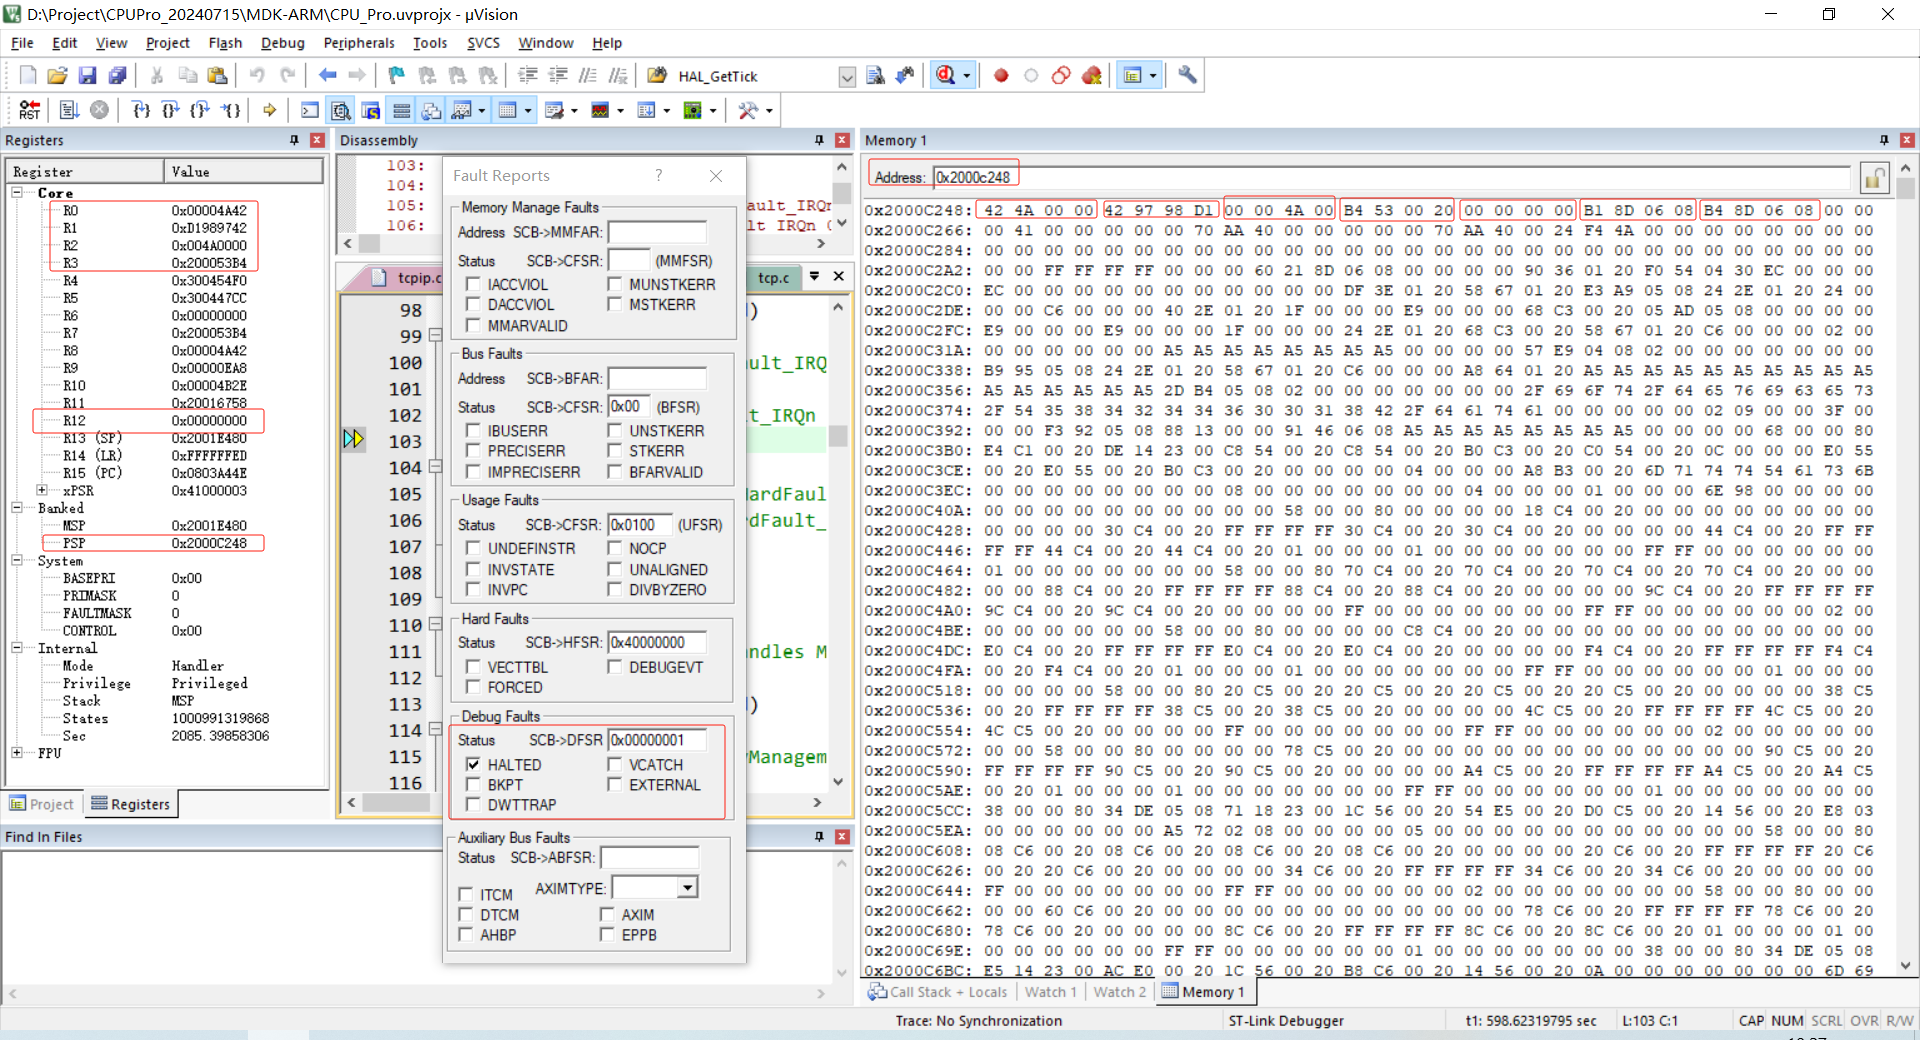Pin the Disassembly panel
1920x1040 pixels.
coord(819,140)
